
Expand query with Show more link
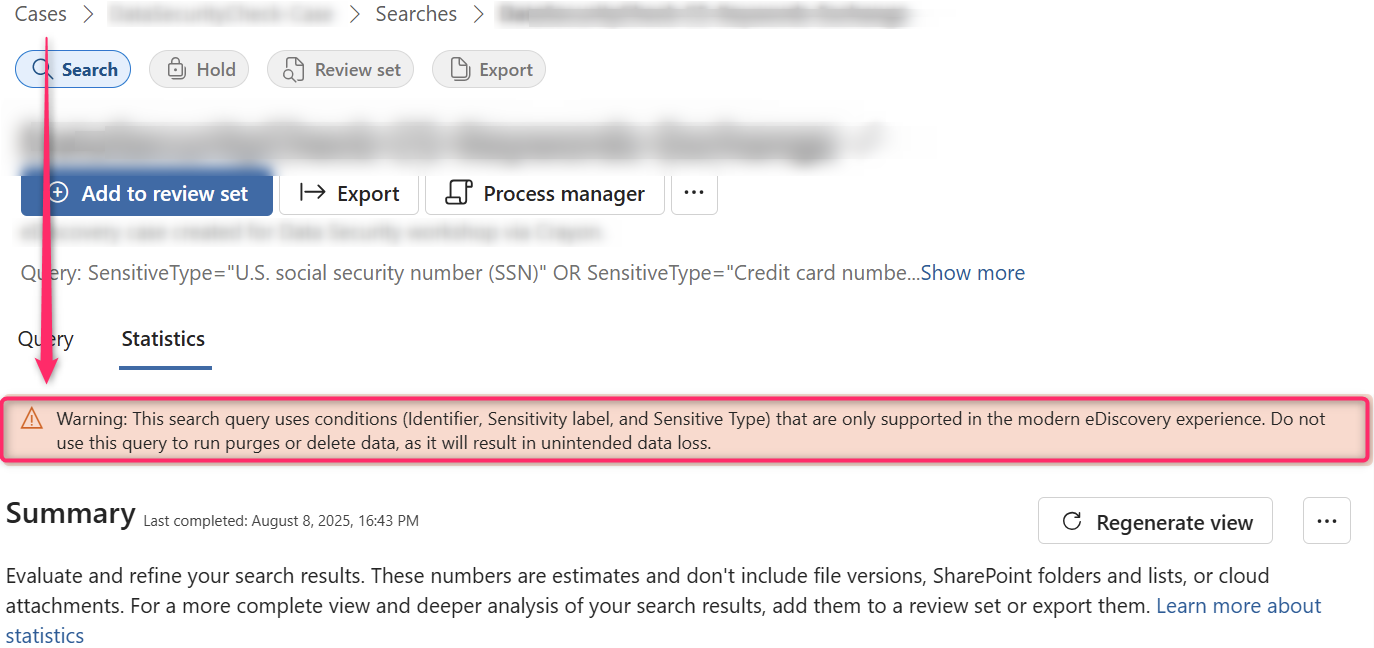973,273
